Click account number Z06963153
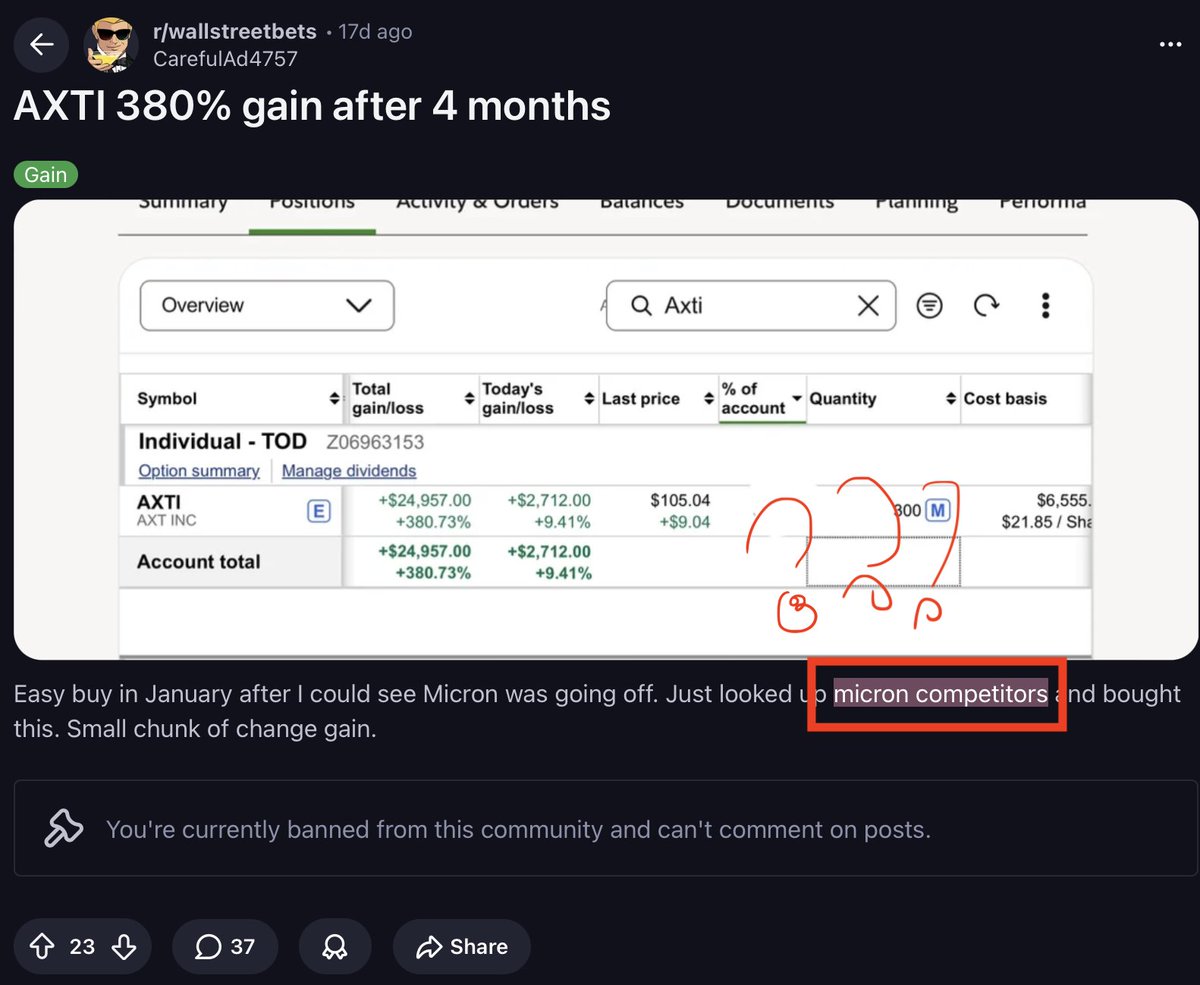The height and width of the screenshot is (985, 1200). (375, 442)
